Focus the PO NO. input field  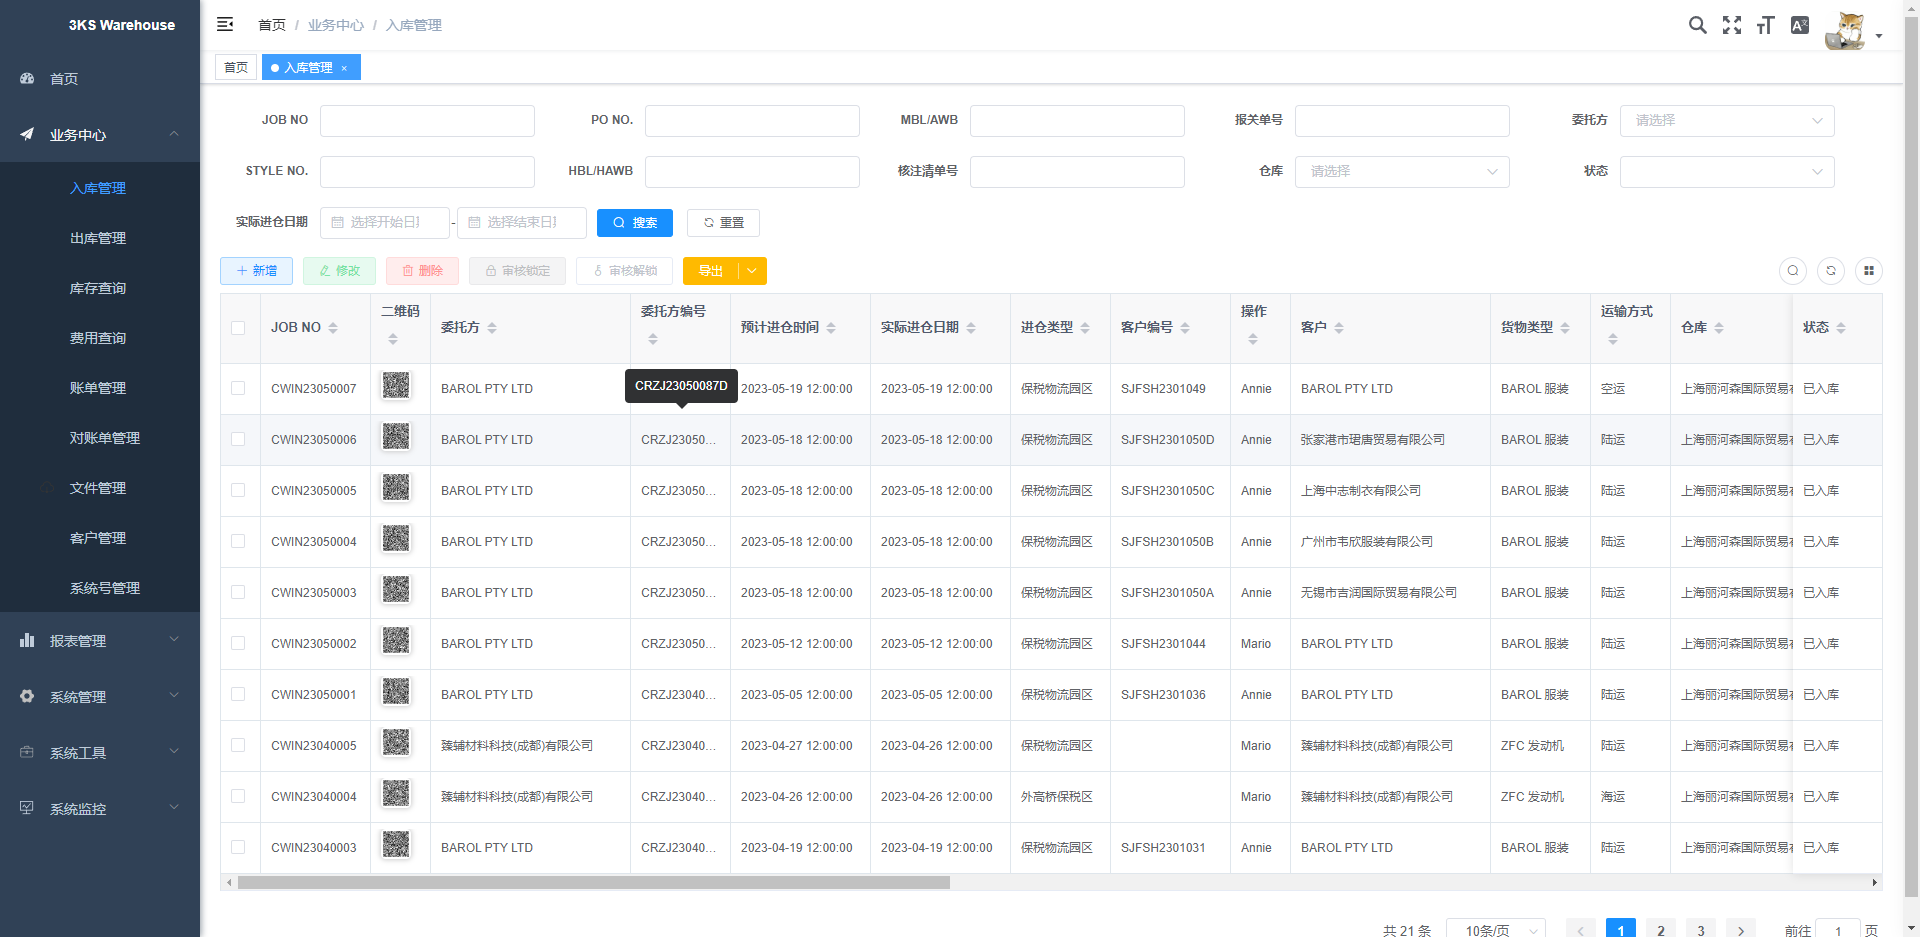(752, 121)
